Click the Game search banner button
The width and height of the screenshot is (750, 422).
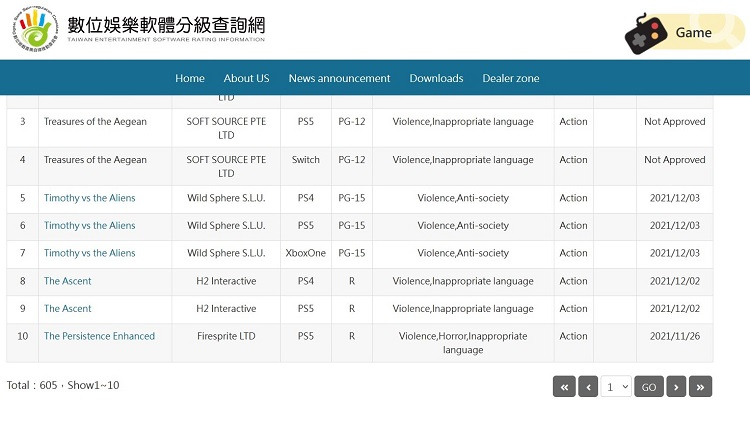coord(685,33)
